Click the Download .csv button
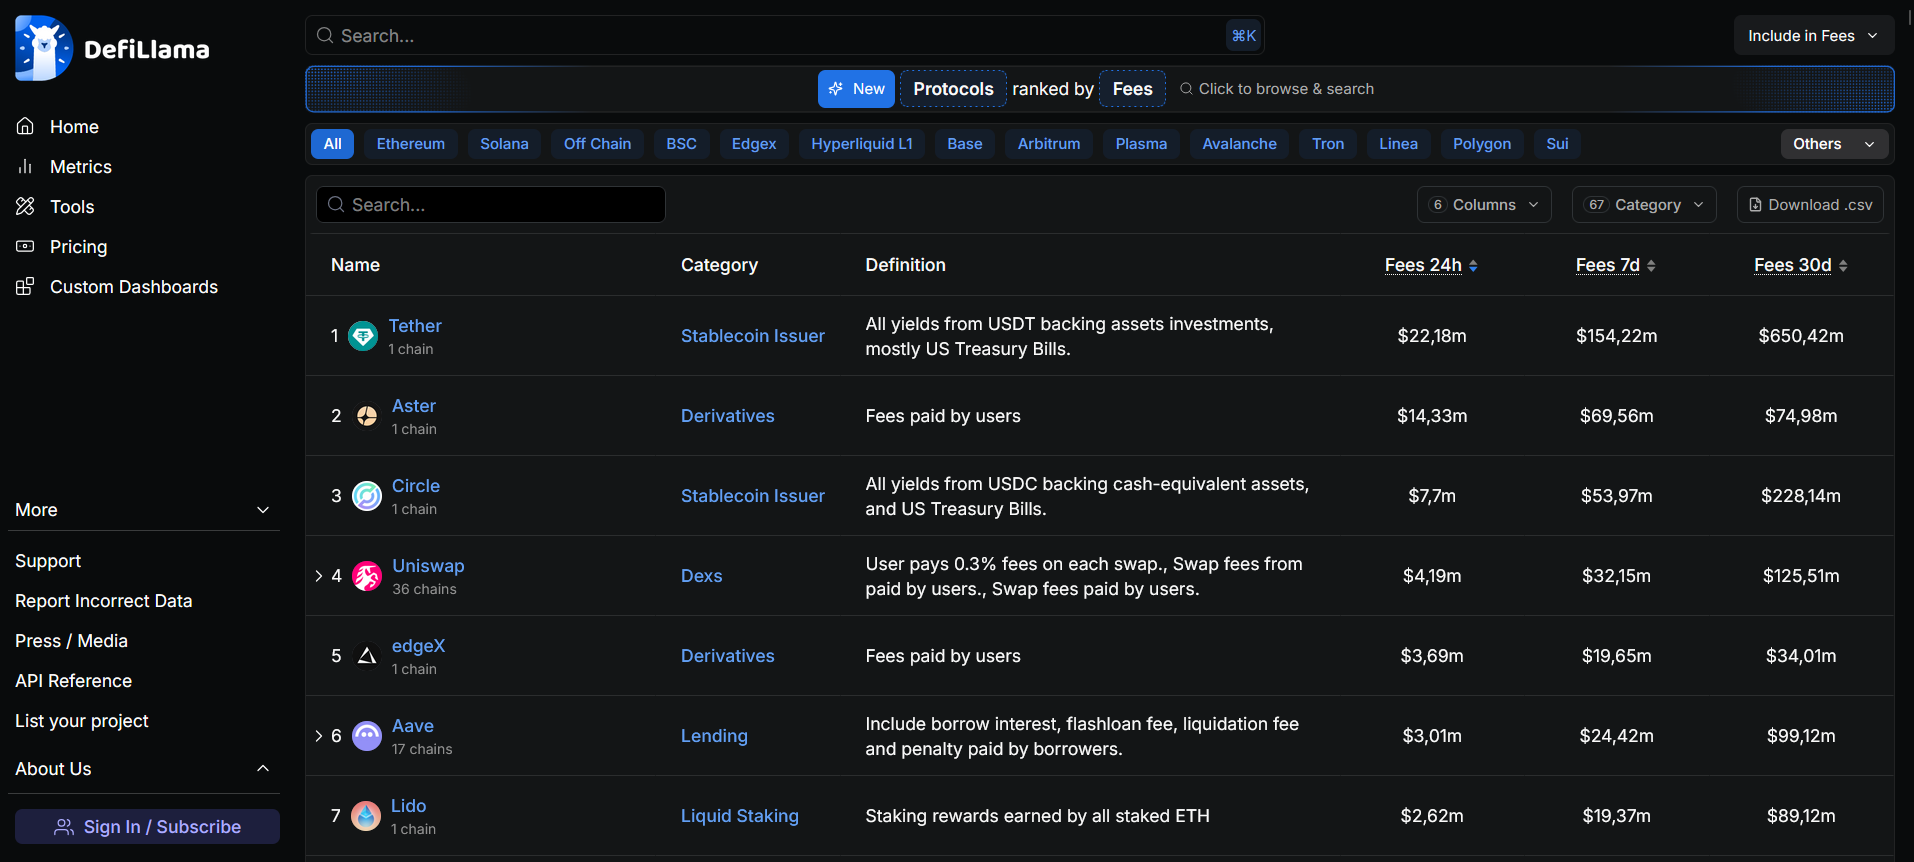 tap(1810, 204)
